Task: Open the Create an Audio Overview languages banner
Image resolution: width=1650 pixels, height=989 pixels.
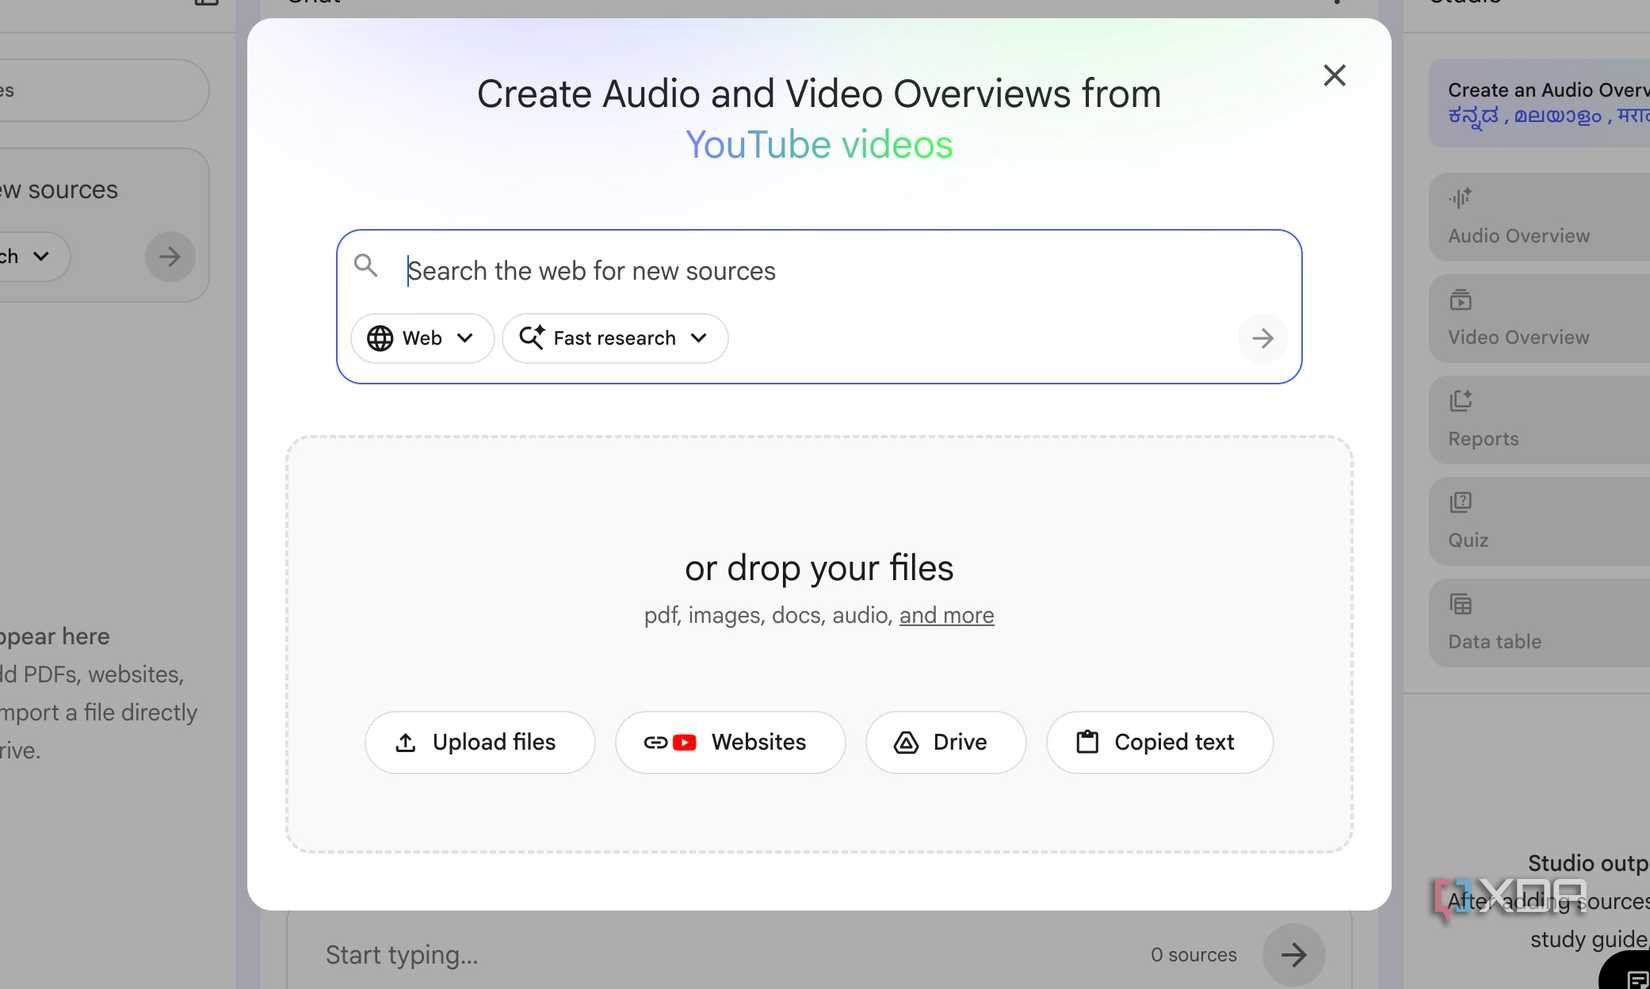Action: [1540, 103]
